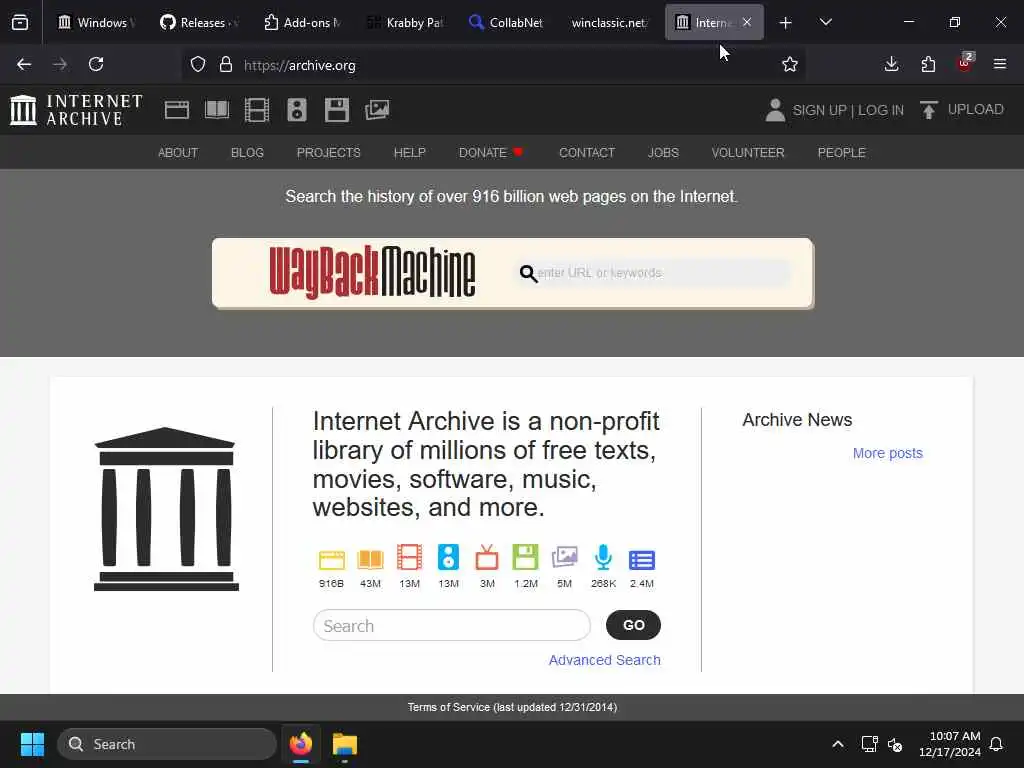Image resolution: width=1024 pixels, height=768 pixels.
Task: Open the tracking protection shield icon
Action: [x=198, y=65]
